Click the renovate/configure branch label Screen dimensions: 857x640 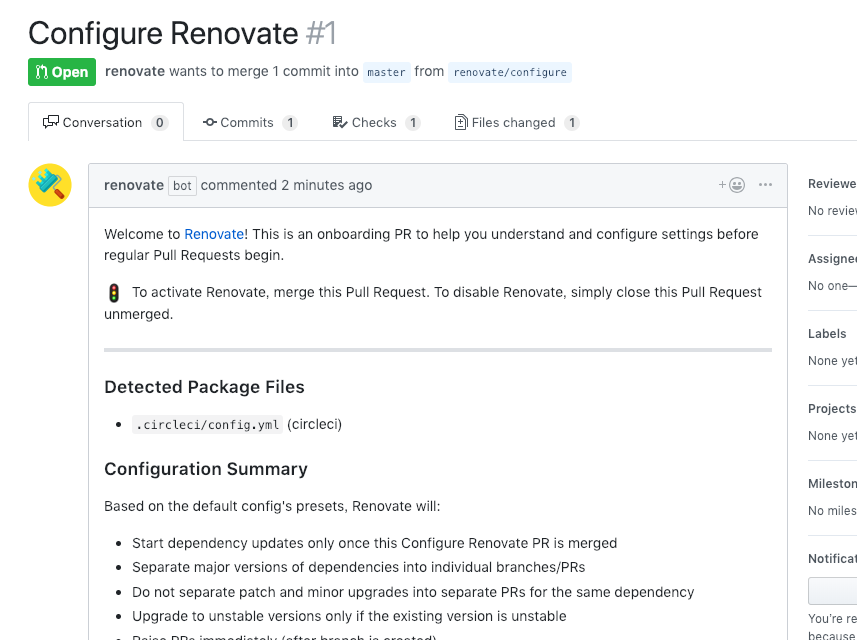510,72
